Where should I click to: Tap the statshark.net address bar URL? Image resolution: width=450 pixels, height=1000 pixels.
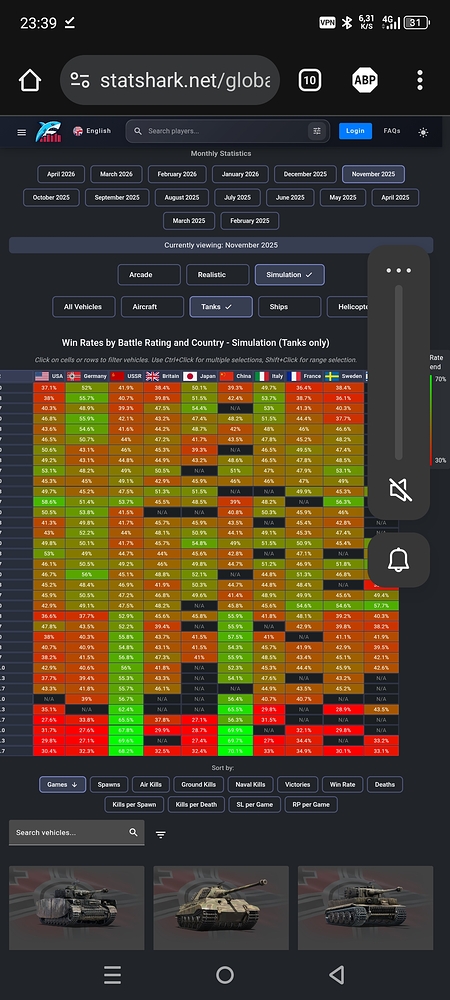coord(185,80)
